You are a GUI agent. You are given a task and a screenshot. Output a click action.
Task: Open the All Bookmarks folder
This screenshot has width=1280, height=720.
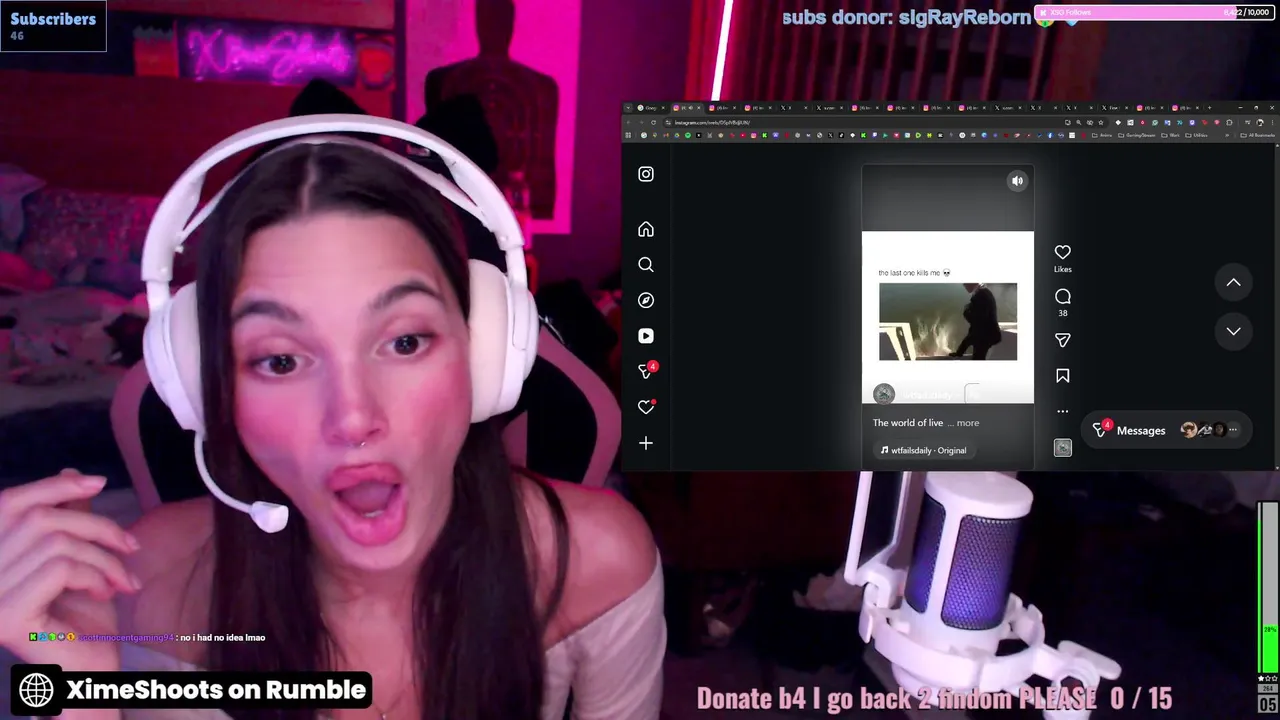[x=1258, y=135]
